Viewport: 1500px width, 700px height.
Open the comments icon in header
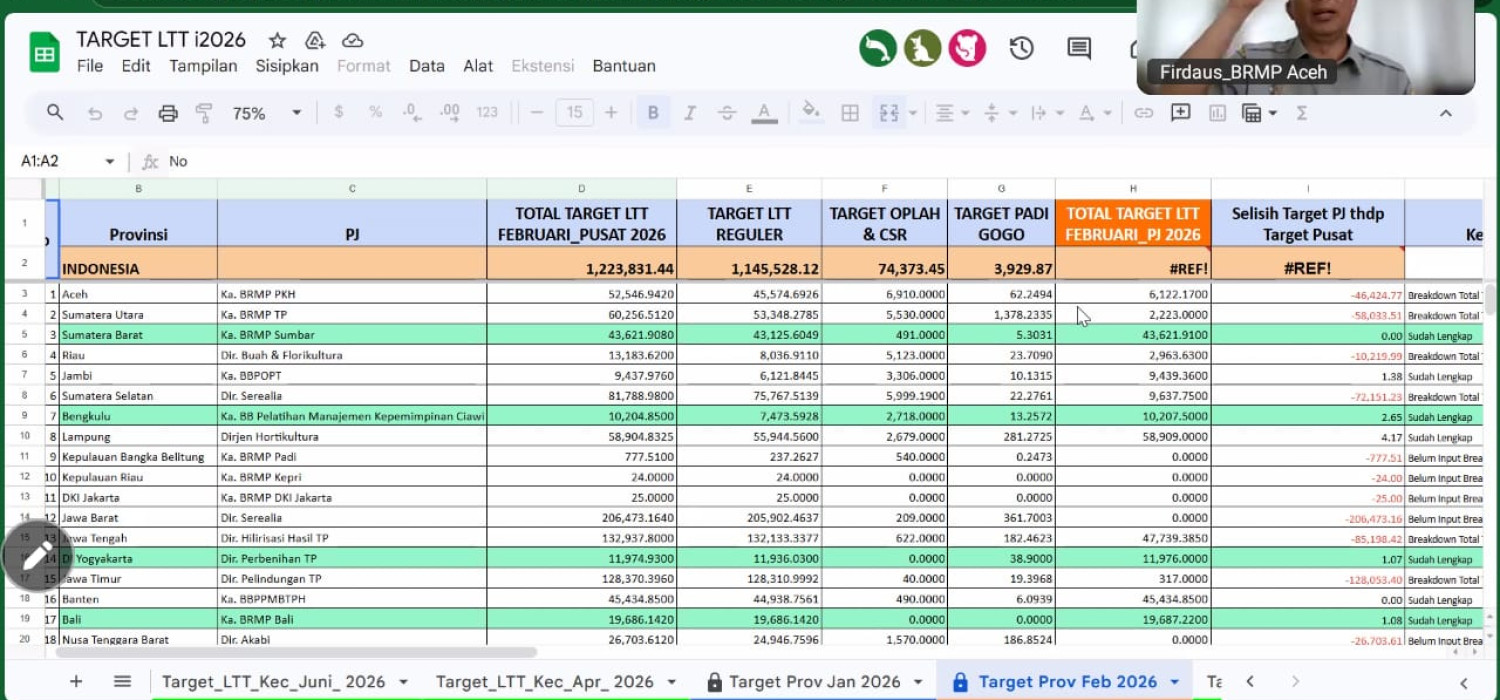click(x=1079, y=48)
